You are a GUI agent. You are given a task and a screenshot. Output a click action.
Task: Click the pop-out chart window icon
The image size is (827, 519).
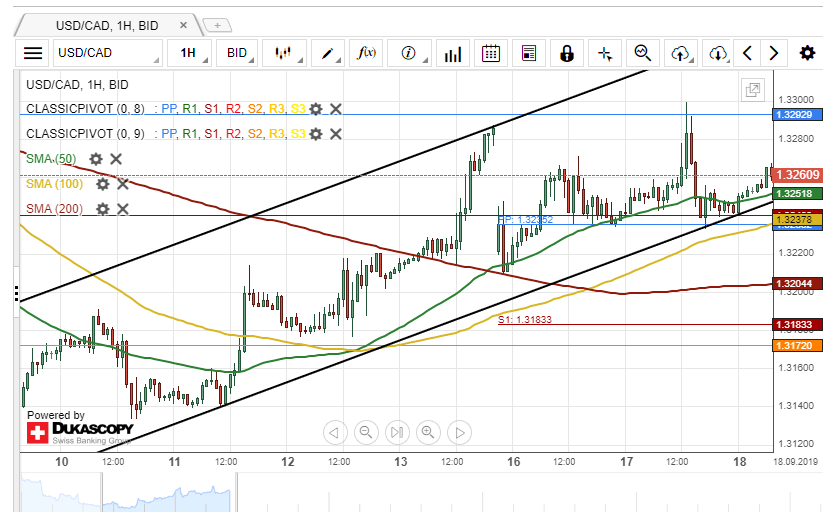[753, 90]
